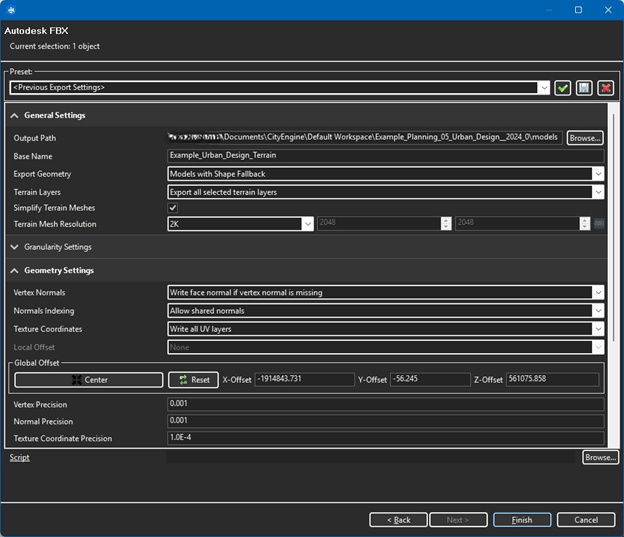
Task: Click the settings panel vertical scrollbar
Action: pyautogui.click(x=613, y=227)
